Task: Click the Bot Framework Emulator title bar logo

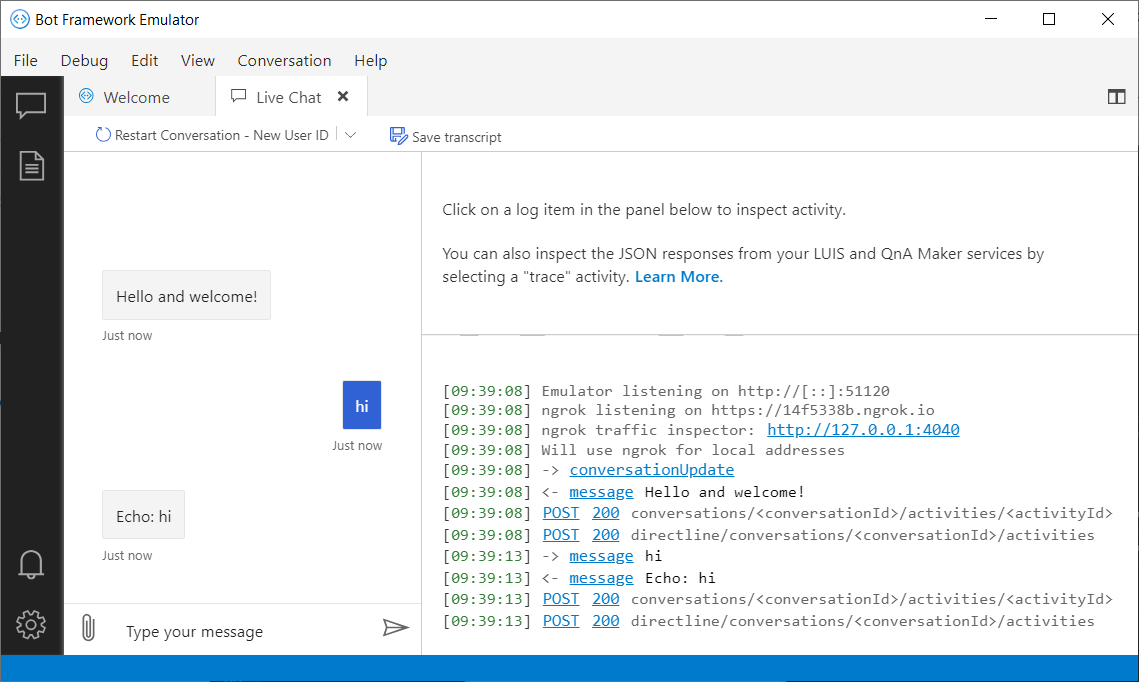Action: [20, 20]
